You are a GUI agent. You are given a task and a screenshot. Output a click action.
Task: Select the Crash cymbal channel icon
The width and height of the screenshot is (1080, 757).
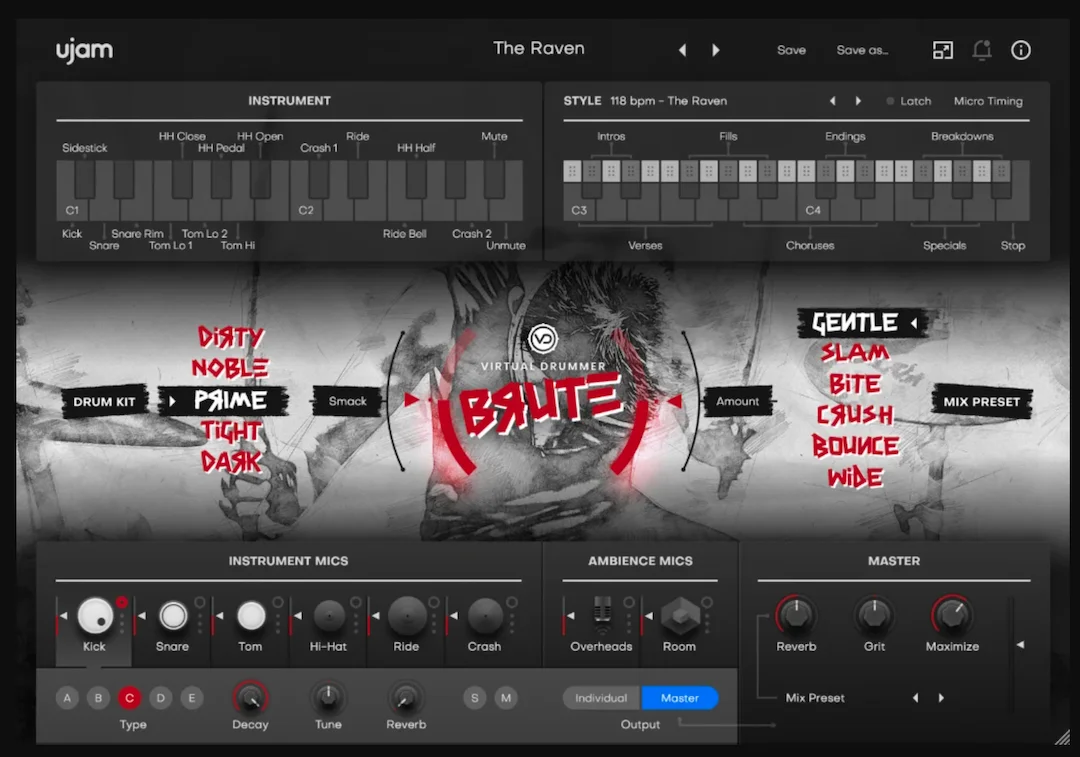click(485, 615)
